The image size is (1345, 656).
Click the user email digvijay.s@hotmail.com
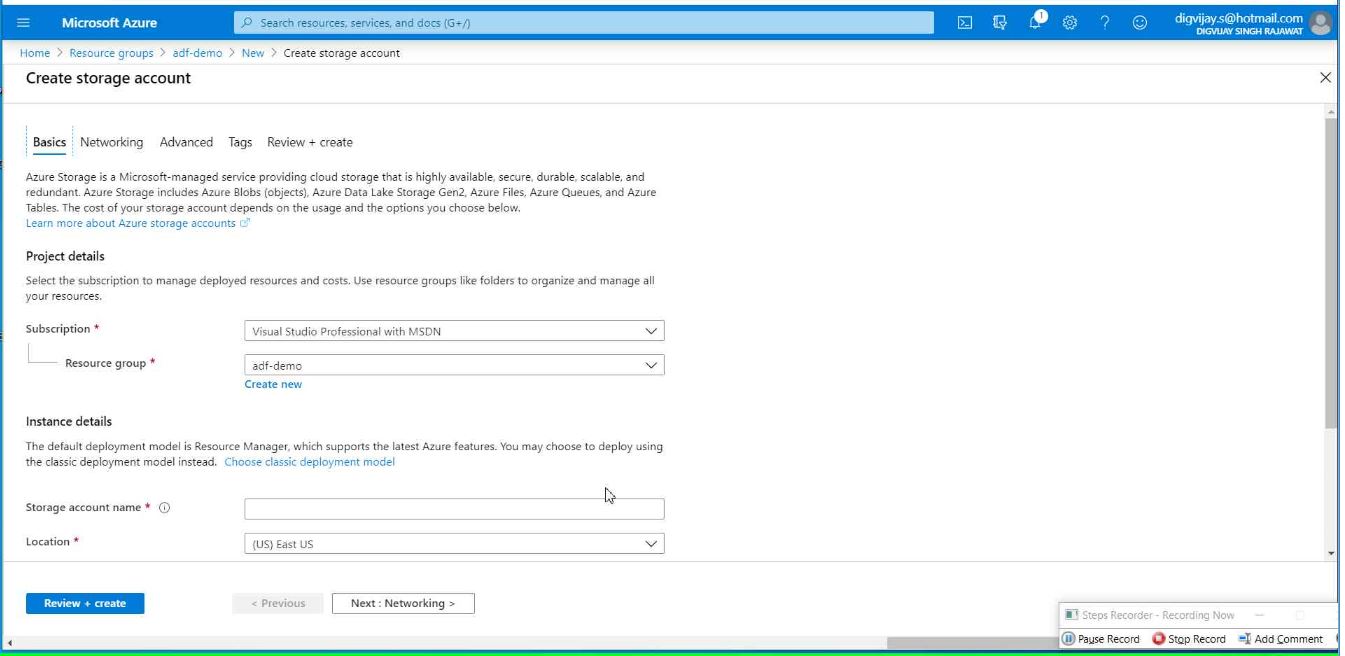1239,17
